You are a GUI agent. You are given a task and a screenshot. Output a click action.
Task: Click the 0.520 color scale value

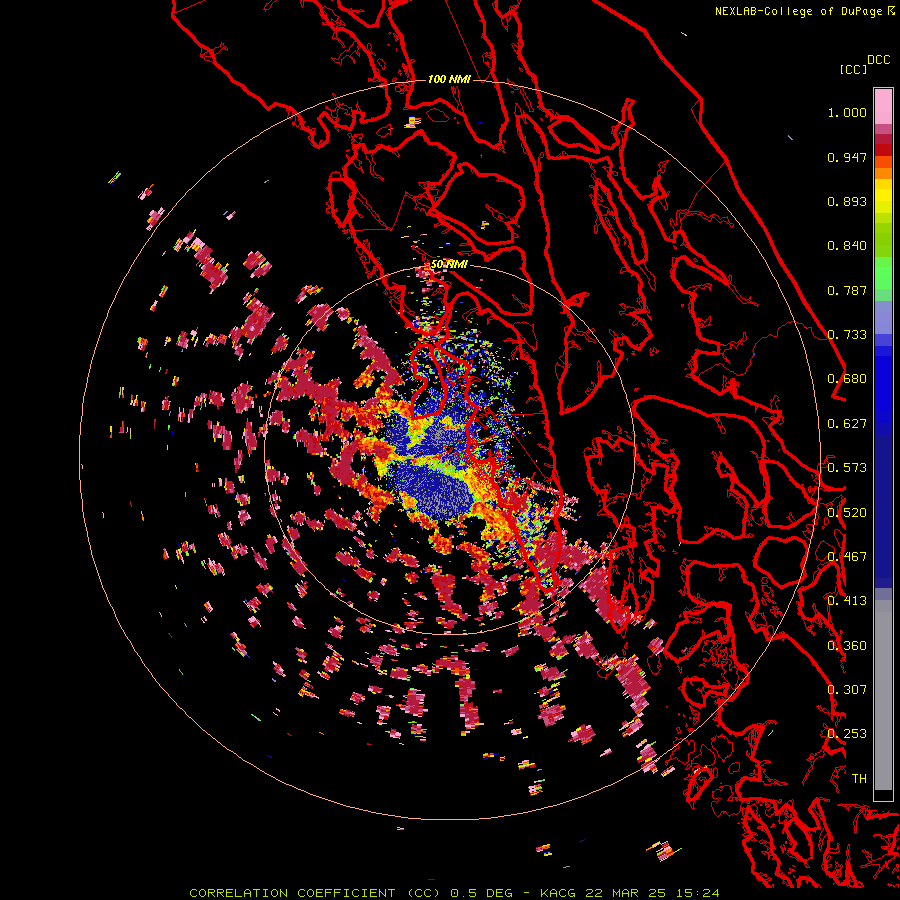point(847,513)
